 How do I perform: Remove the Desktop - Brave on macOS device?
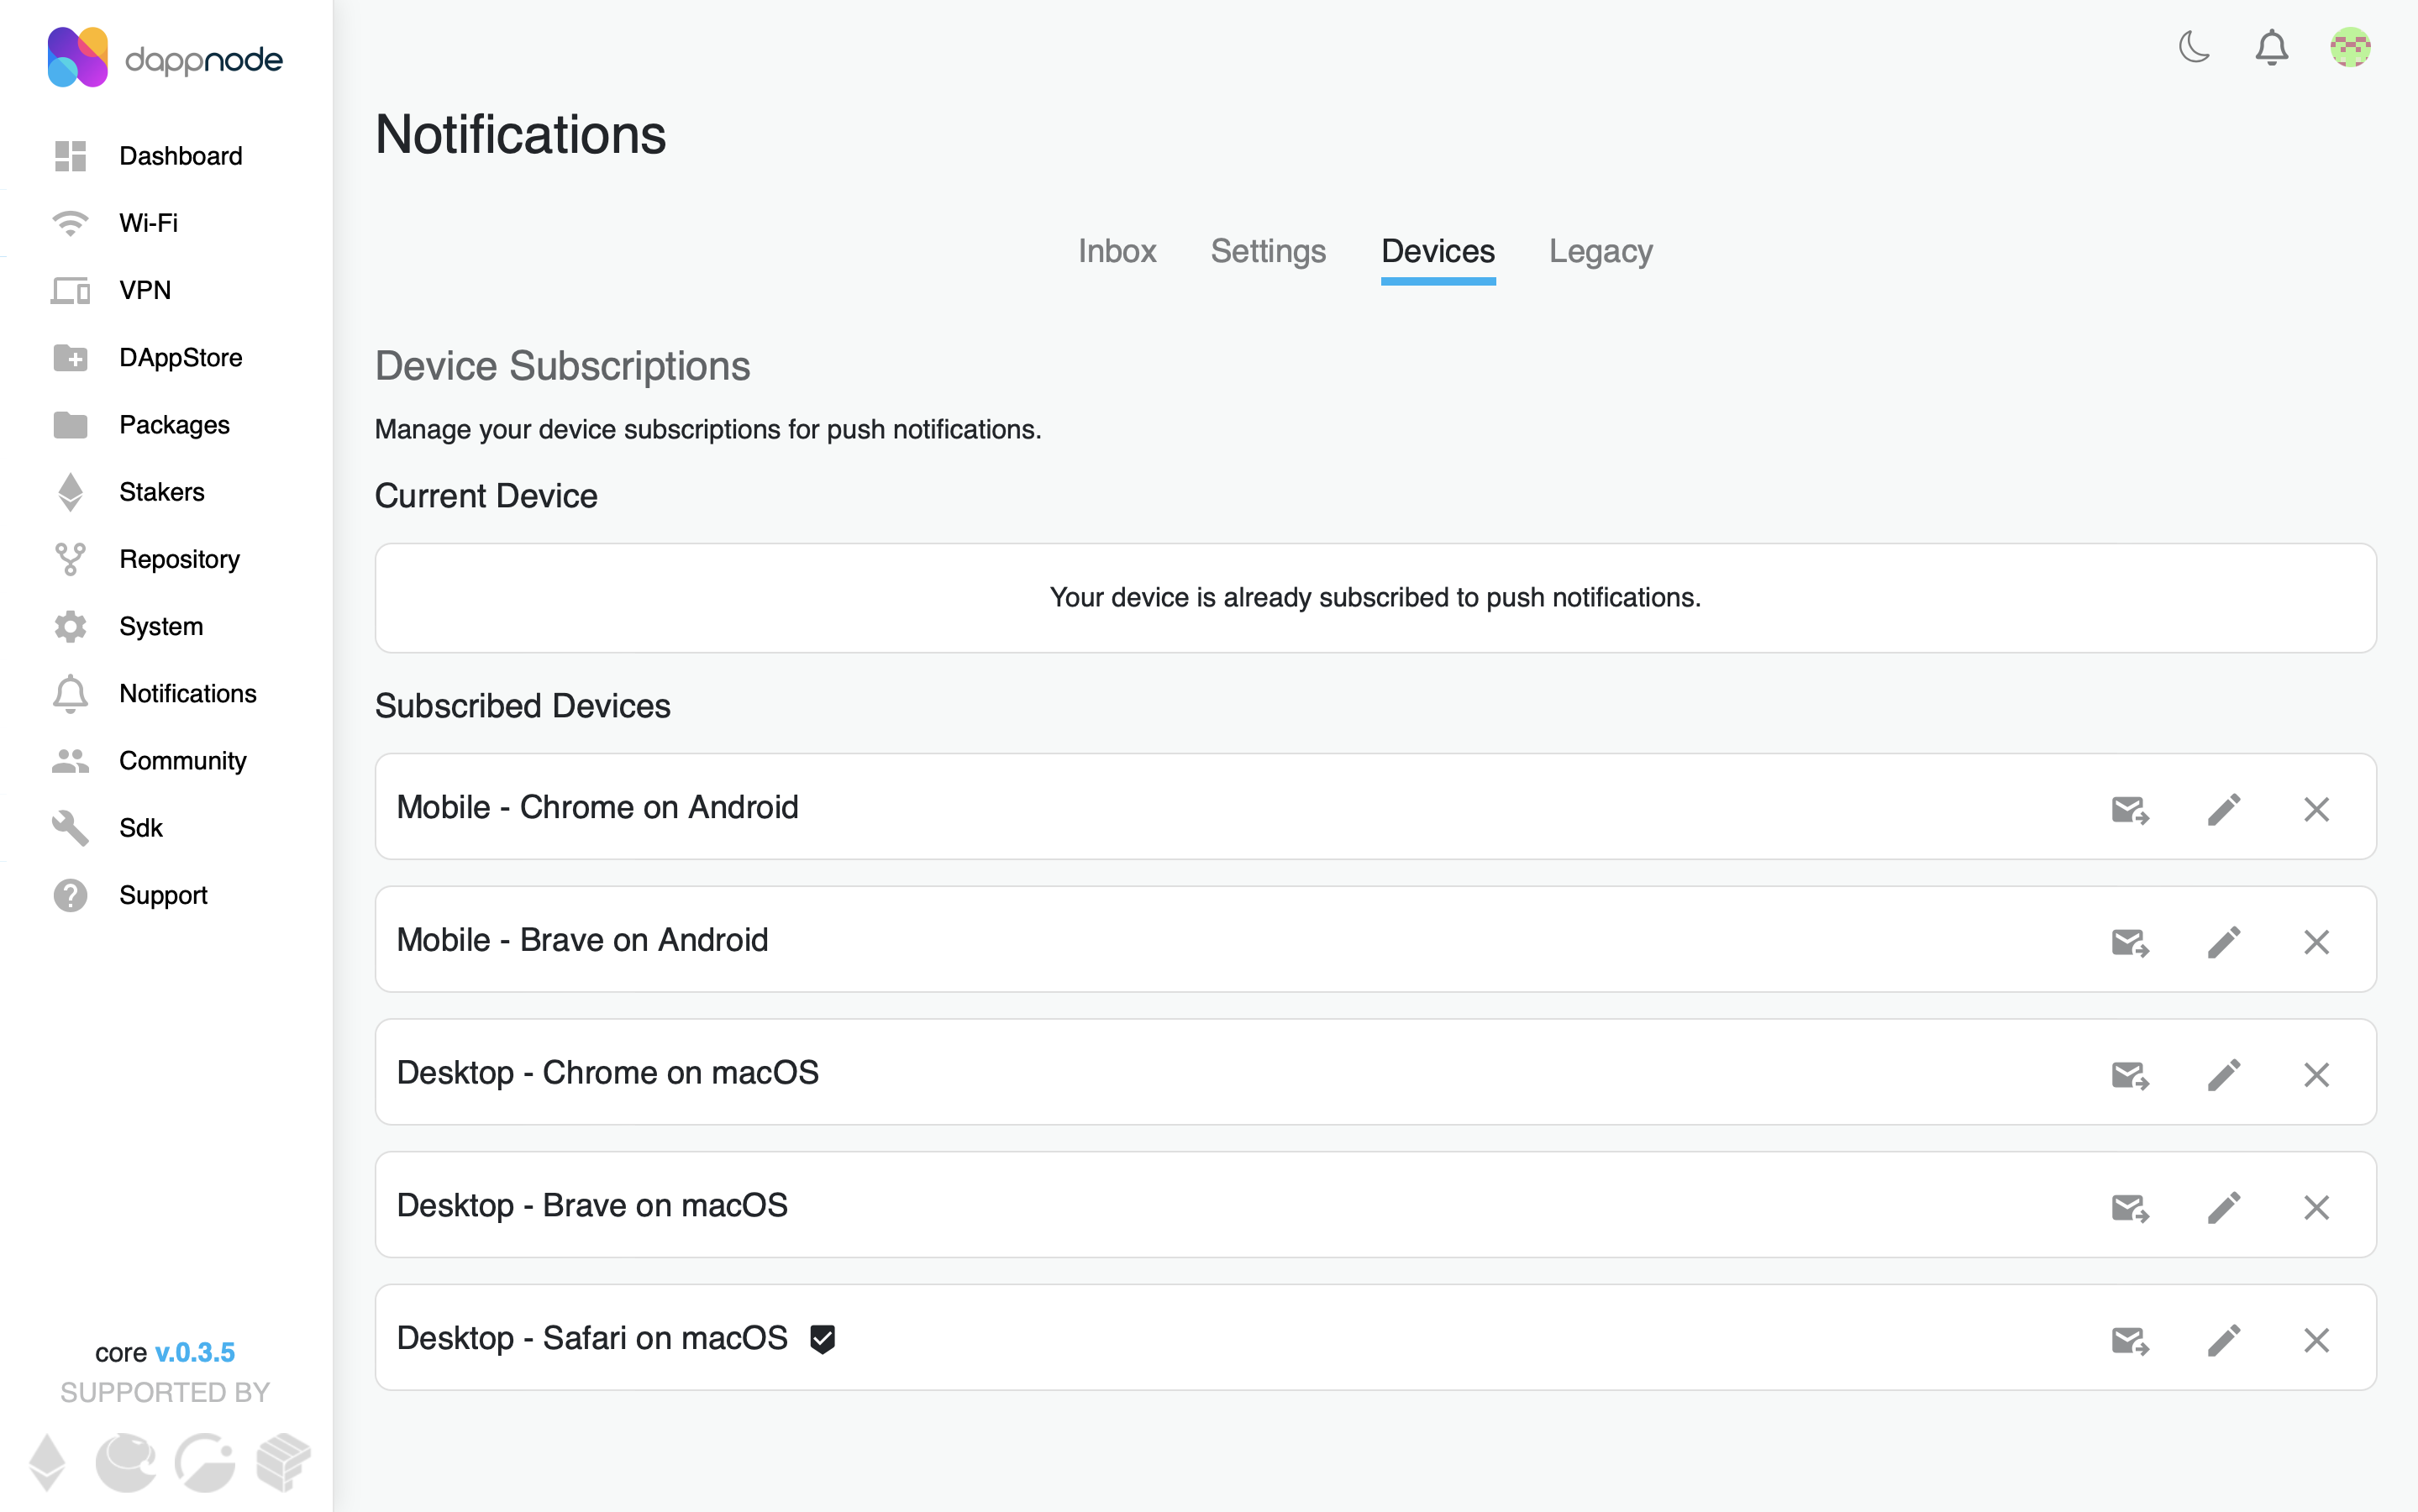coord(2317,1206)
